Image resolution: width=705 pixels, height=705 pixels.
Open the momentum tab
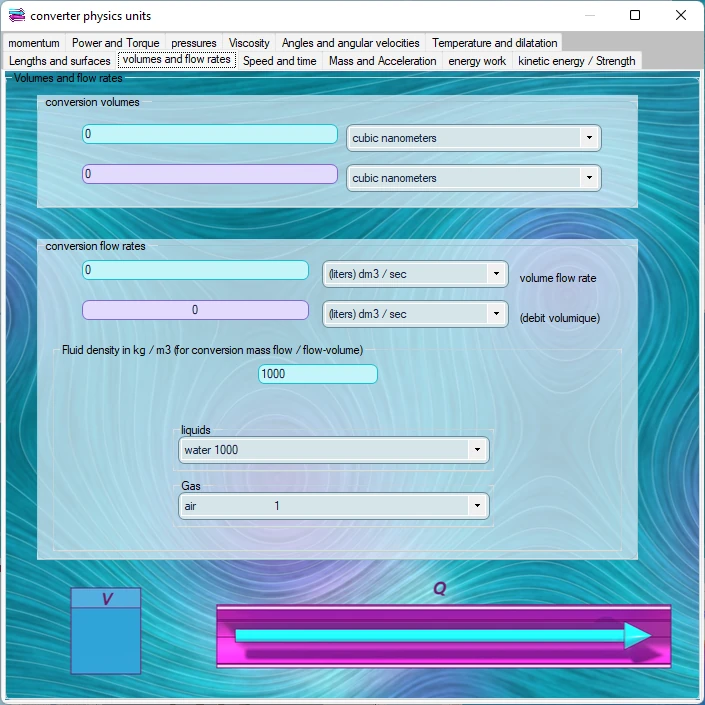point(34,43)
